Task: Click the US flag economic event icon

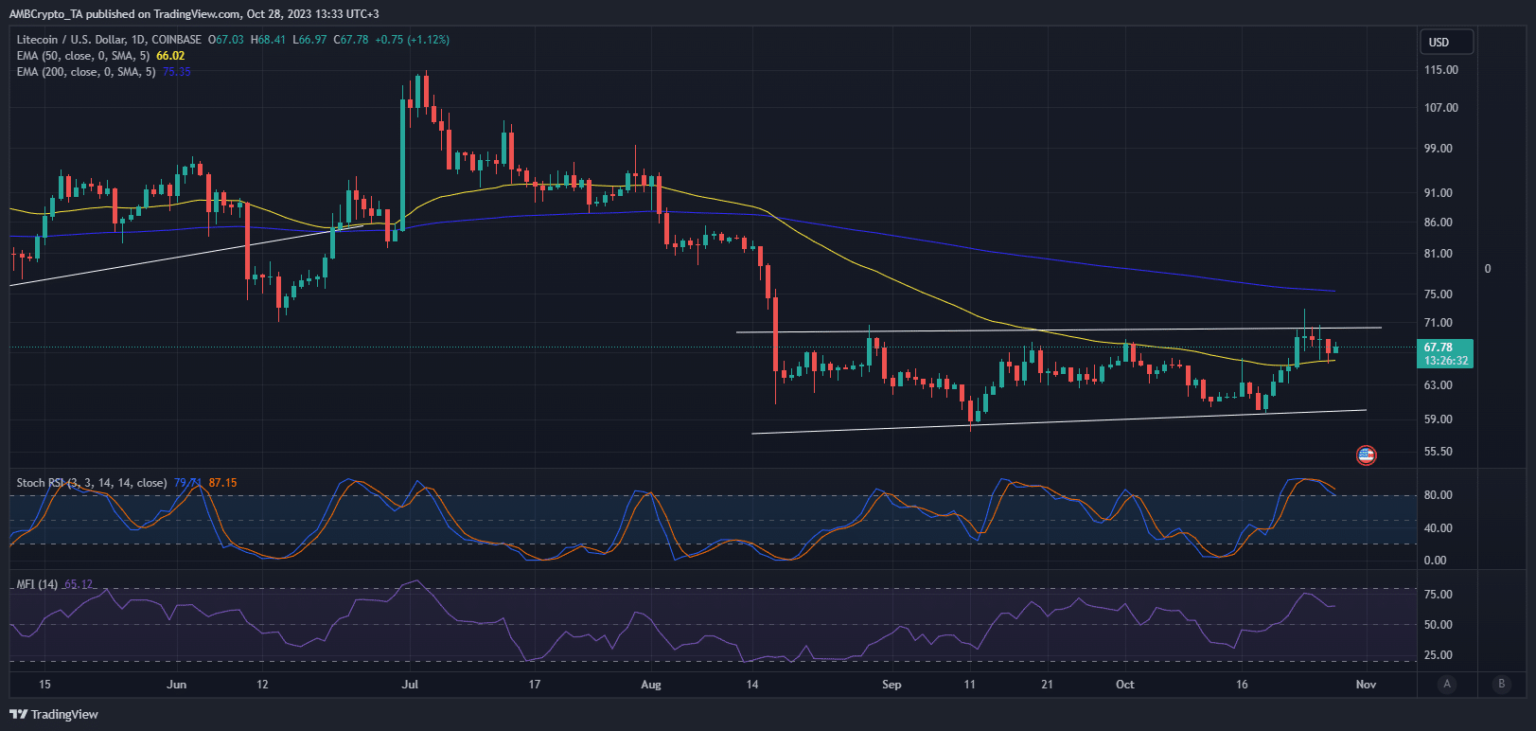Action: [1366, 455]
